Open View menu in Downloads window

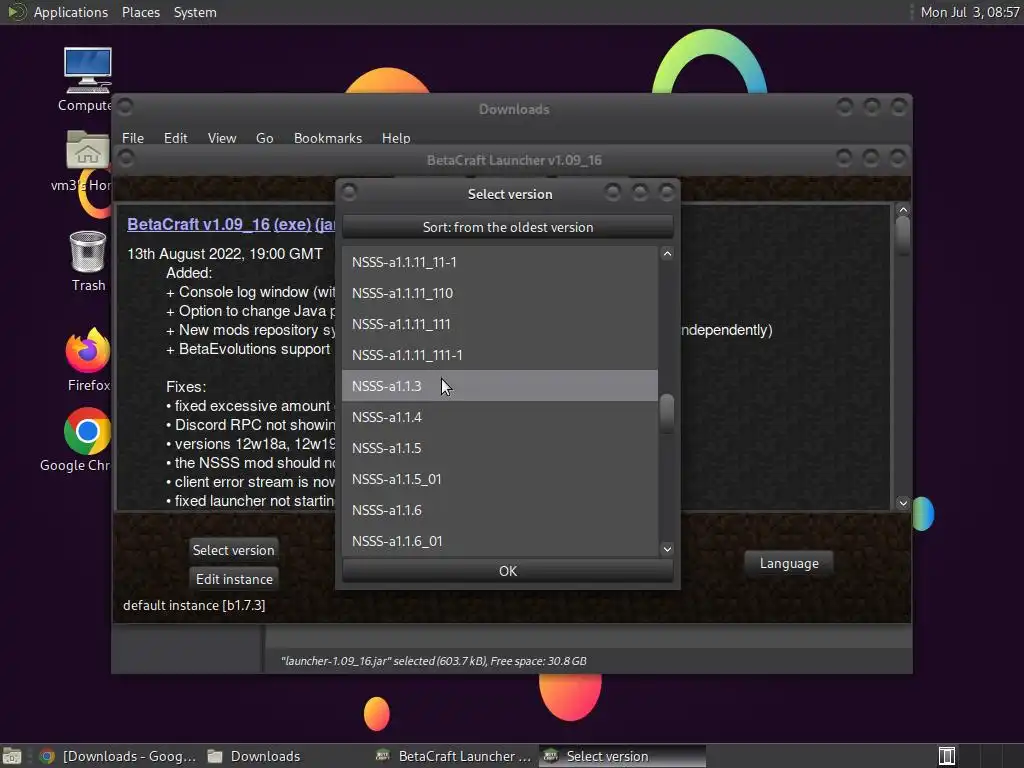(x=221, y=138)
